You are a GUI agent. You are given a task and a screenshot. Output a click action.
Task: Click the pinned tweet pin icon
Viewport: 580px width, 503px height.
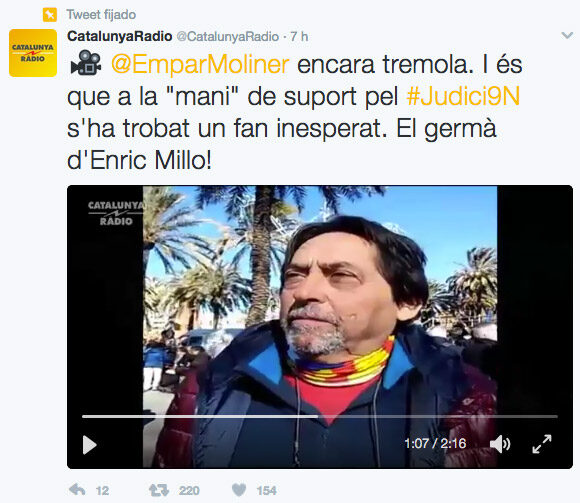click(x=50, y=15)
